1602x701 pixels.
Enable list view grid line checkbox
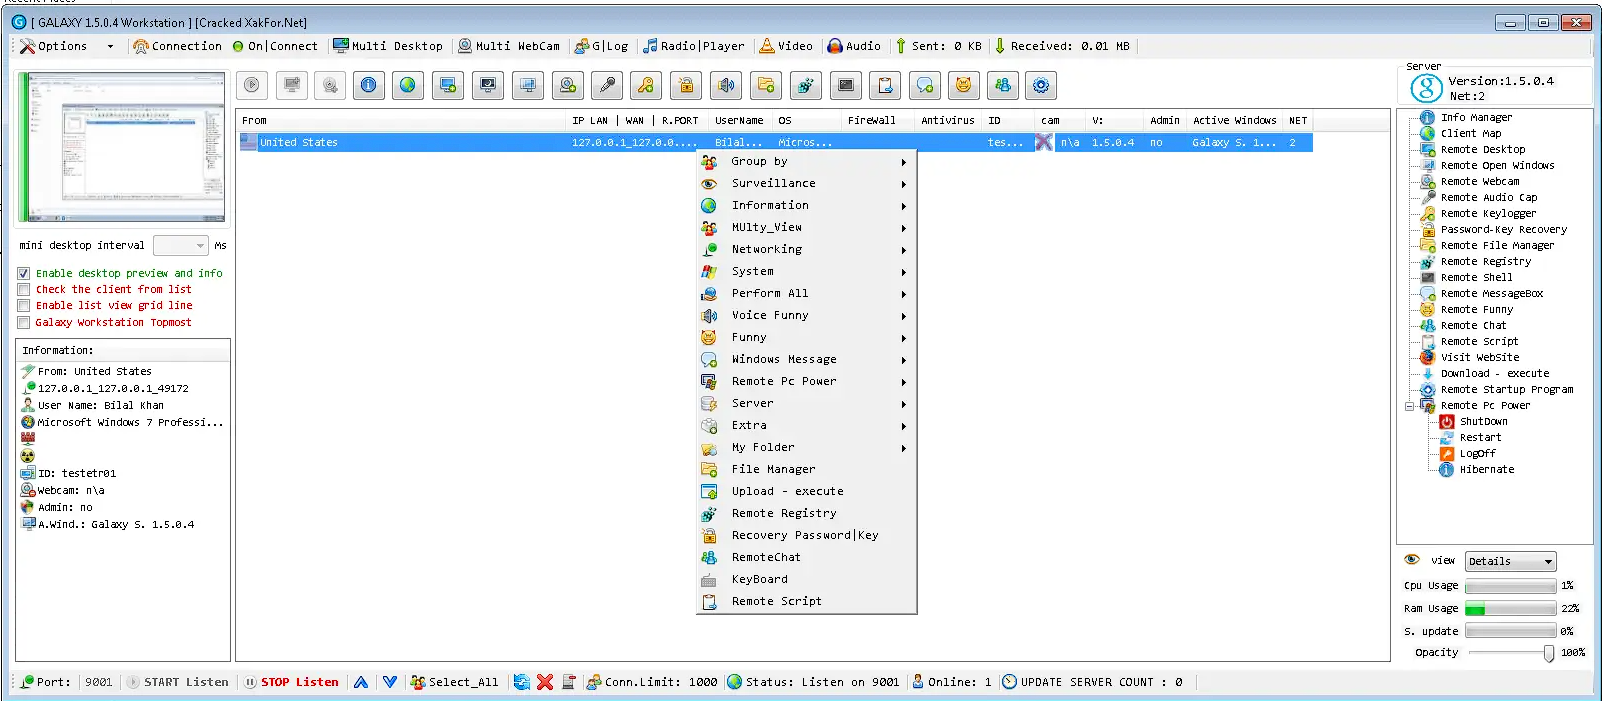pyautogui.click(x=23, y=306)
